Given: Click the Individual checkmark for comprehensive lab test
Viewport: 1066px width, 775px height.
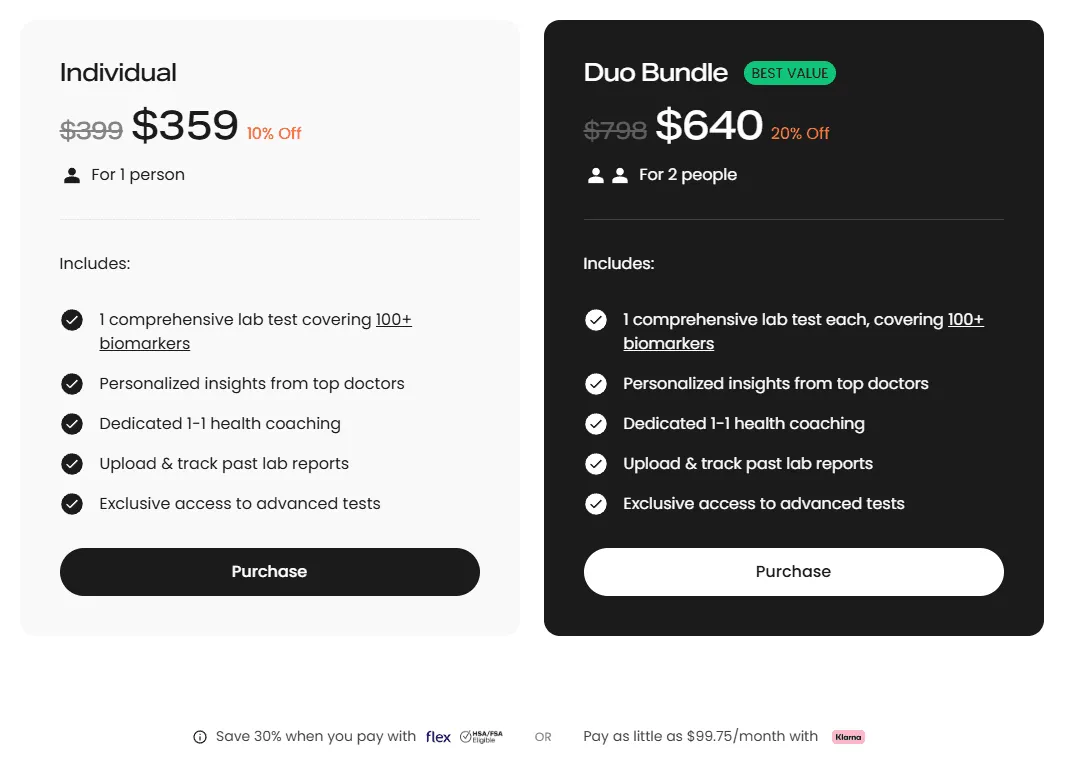Looking at the screenshot, I should tap(72, 320).
